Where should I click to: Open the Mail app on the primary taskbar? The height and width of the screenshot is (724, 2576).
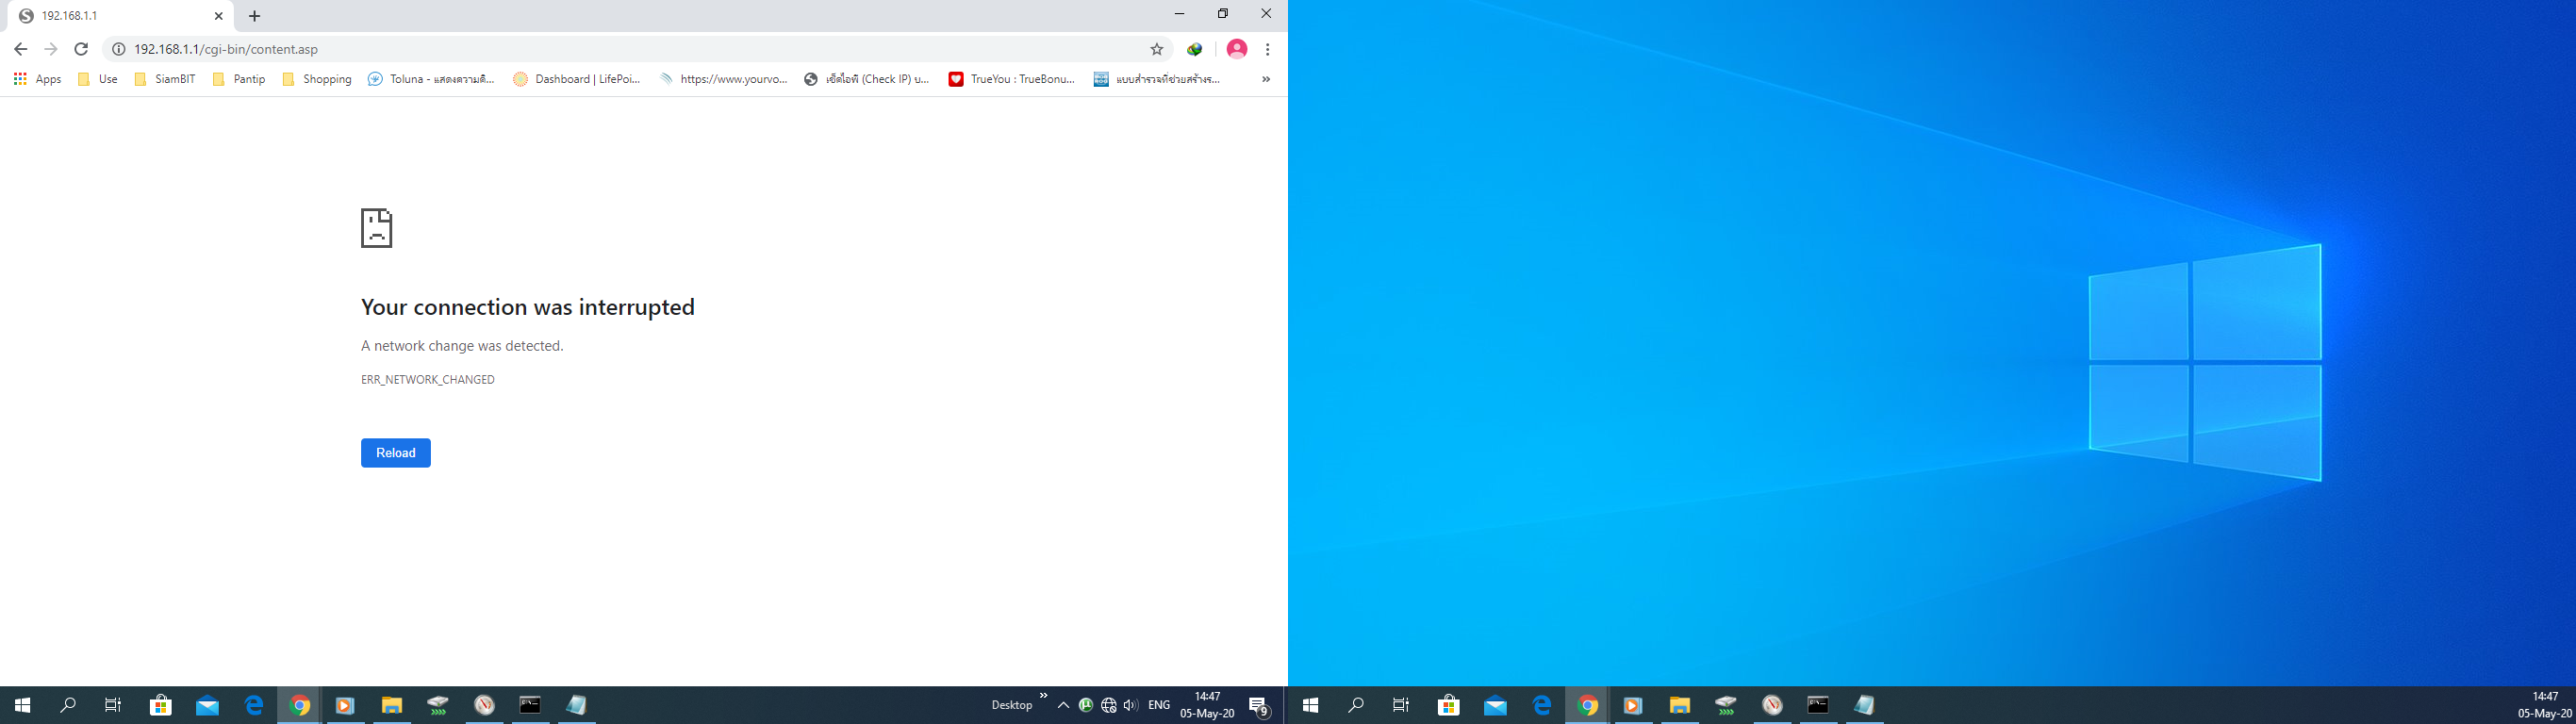tap(207, 705)
